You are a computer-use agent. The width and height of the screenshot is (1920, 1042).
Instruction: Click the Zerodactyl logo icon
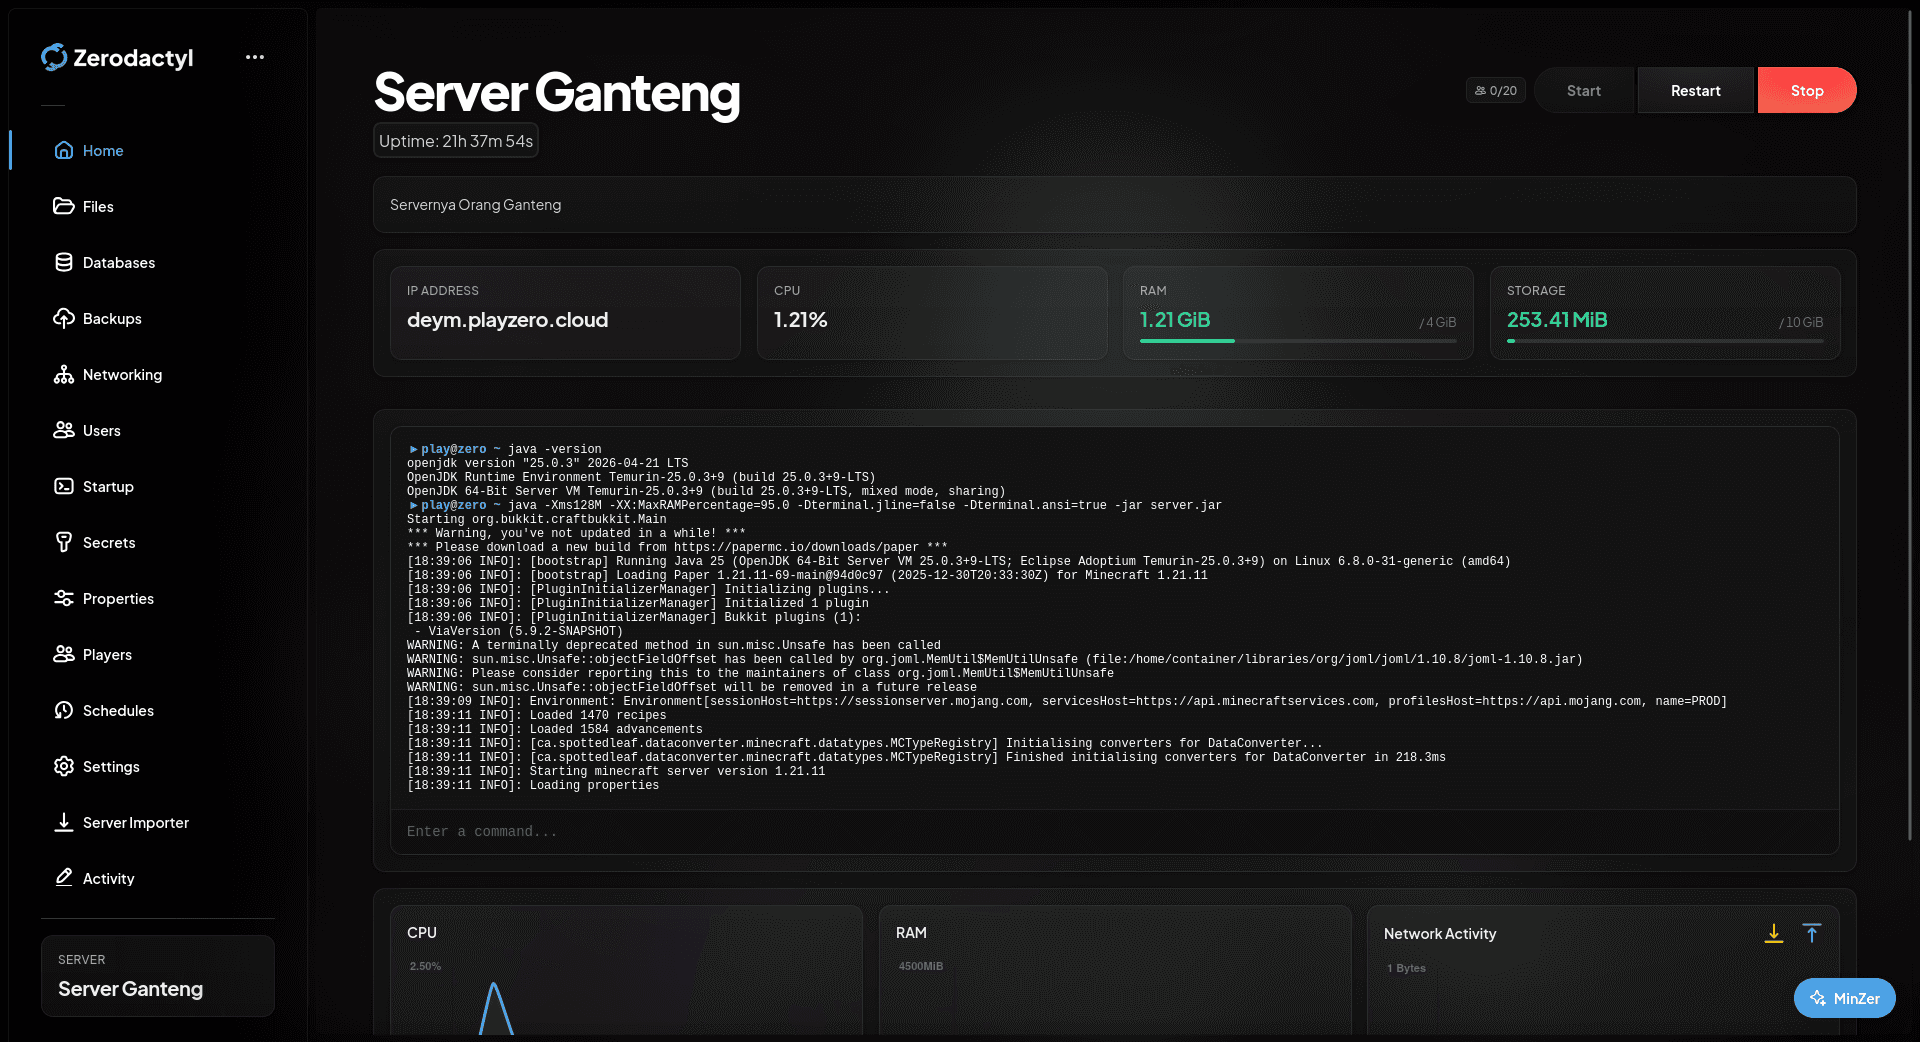click(54, 57)
